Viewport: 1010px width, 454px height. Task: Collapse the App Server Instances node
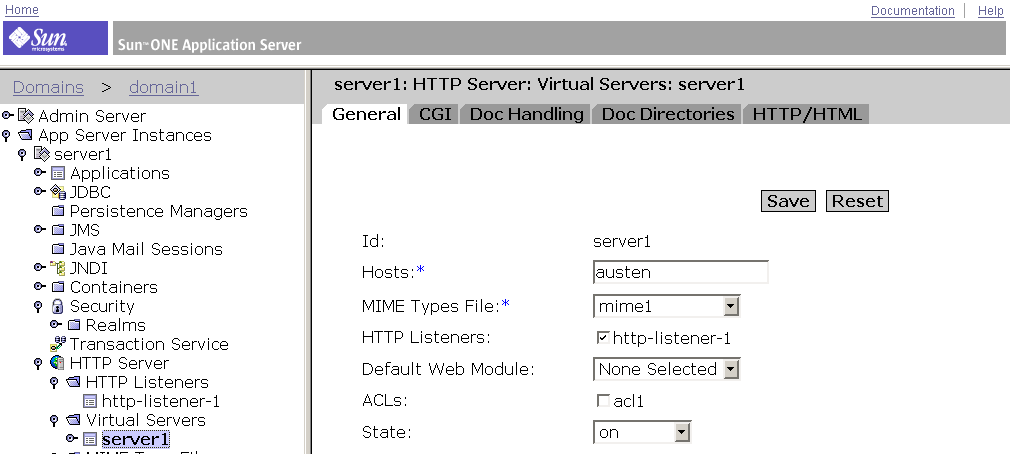(7, 136)
